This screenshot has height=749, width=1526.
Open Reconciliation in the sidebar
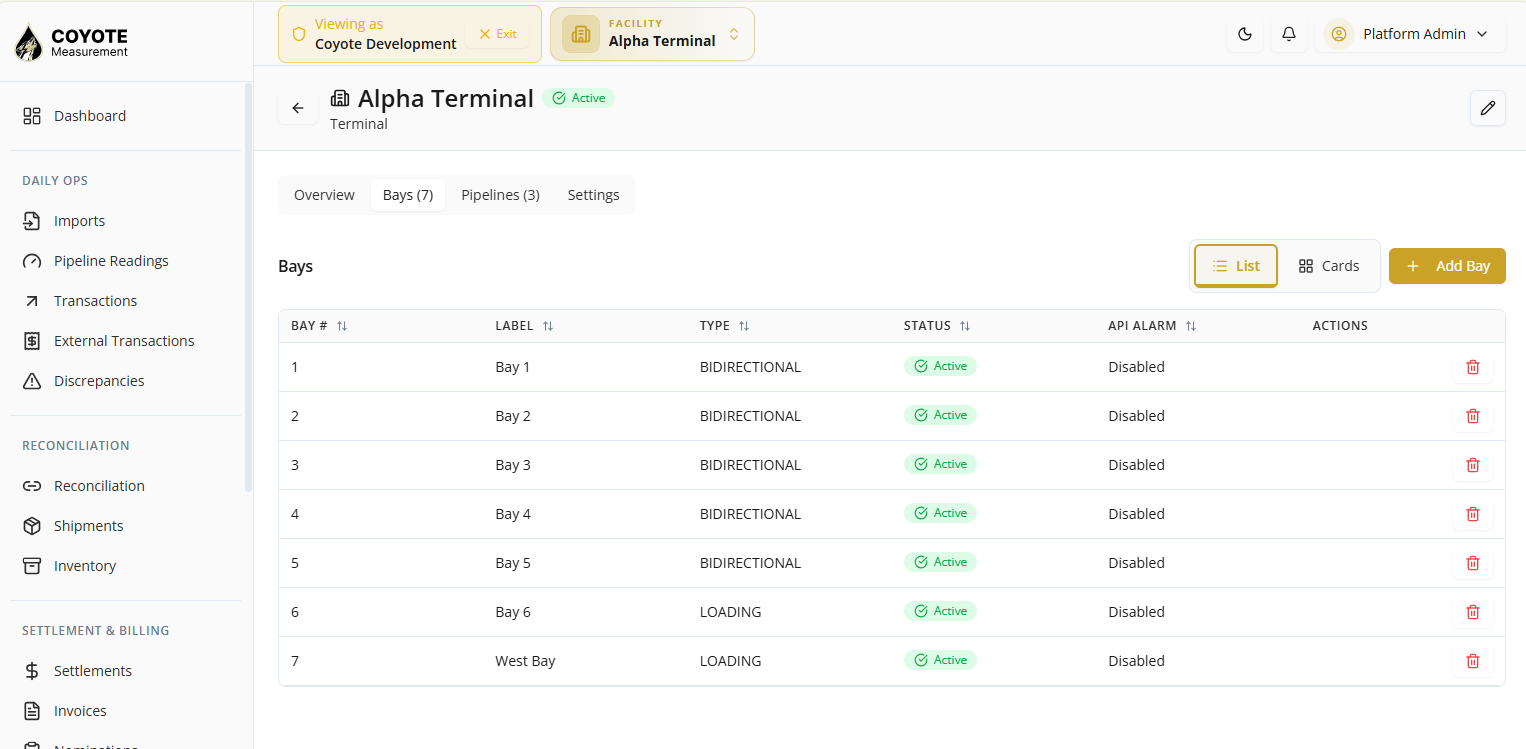125,486
